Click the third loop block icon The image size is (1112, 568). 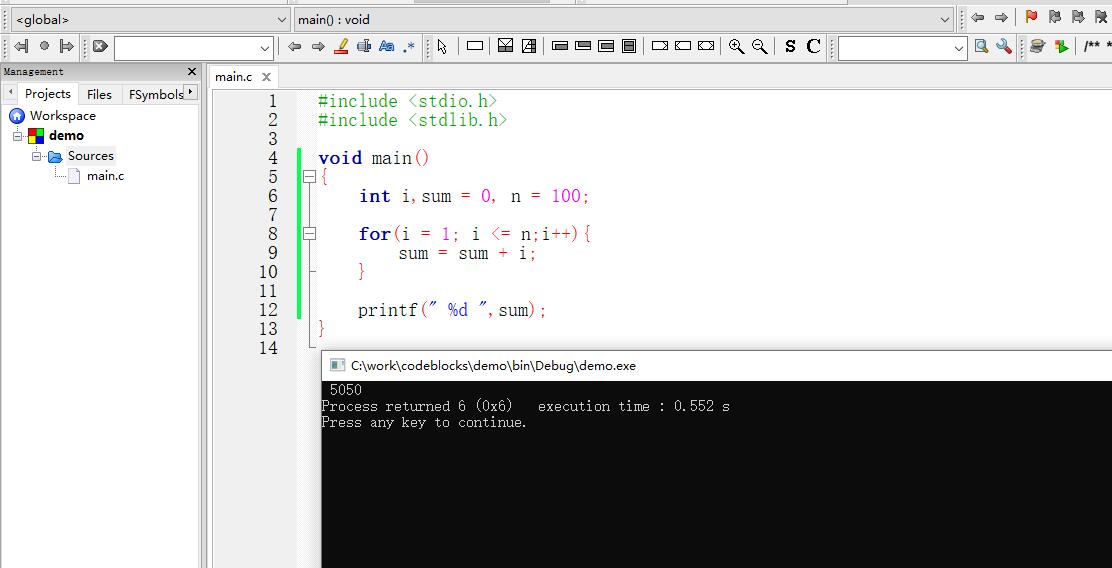606,47
